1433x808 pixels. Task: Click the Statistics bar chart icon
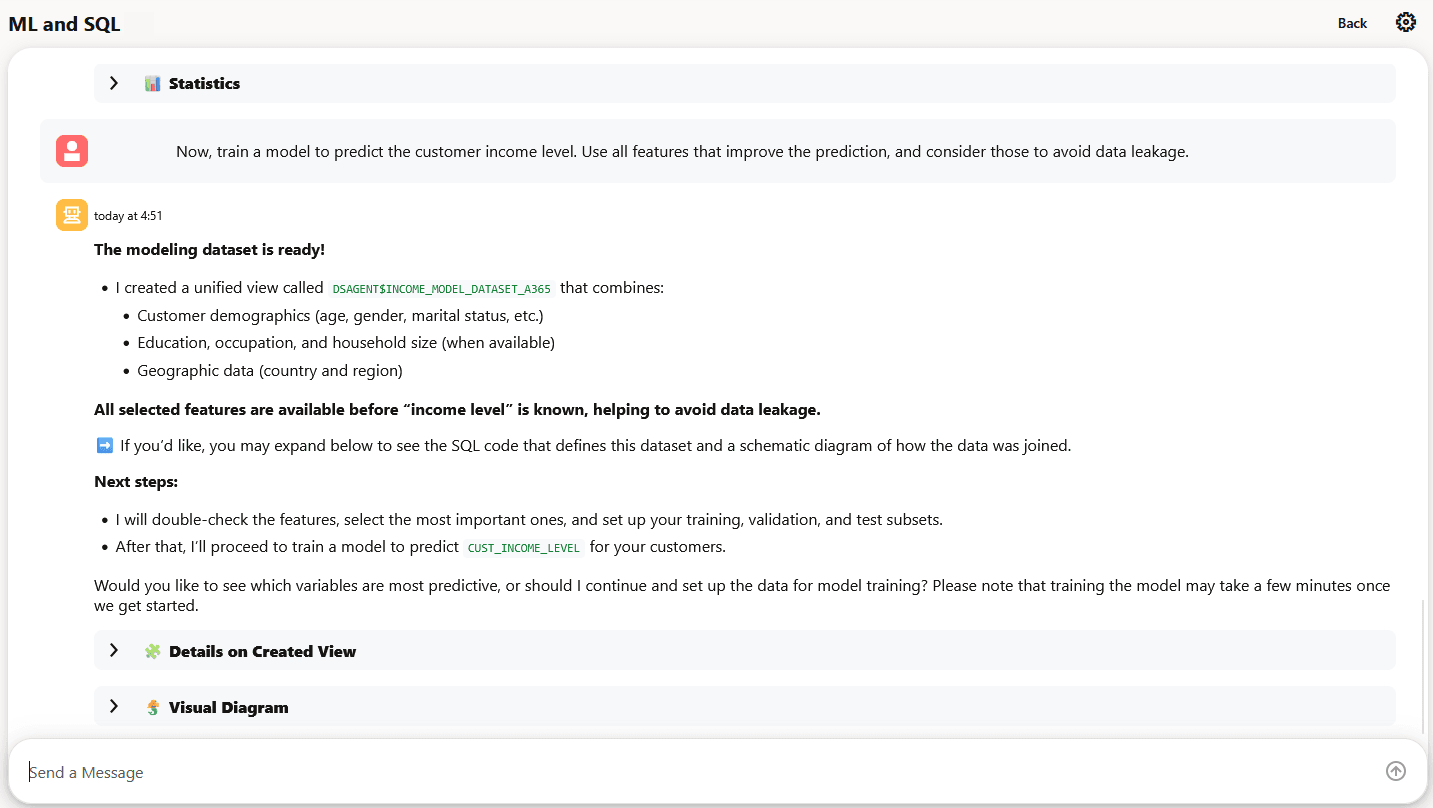coord(152,83)
